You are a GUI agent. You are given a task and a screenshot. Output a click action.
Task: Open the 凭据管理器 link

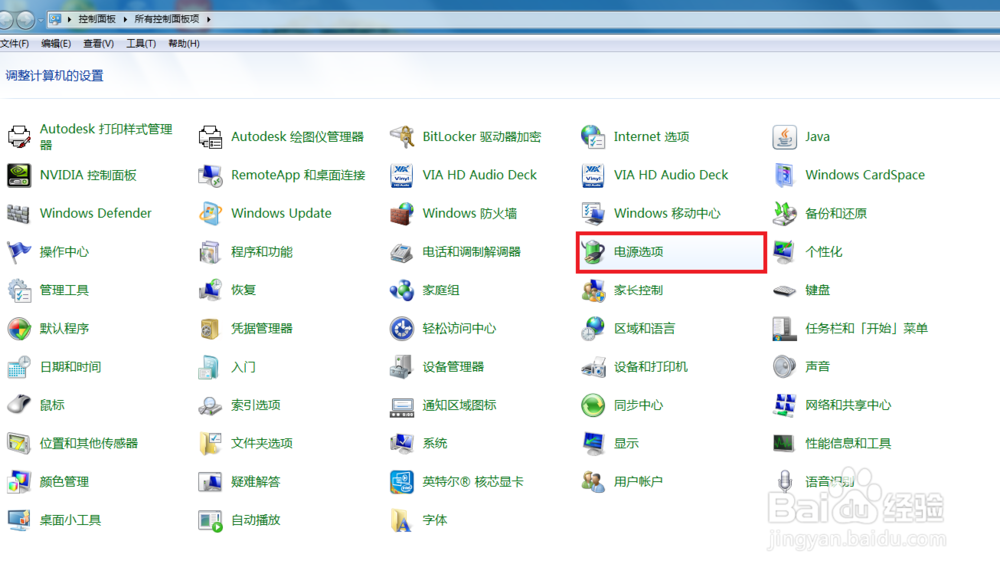point(261,328)
